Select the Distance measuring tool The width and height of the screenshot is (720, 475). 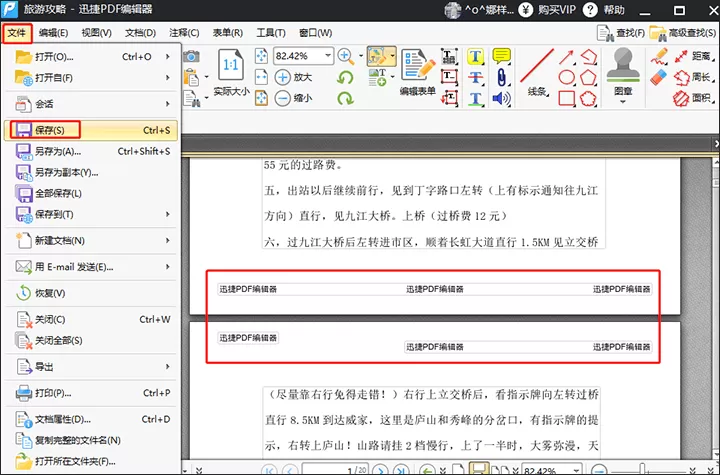pos(693,57)
